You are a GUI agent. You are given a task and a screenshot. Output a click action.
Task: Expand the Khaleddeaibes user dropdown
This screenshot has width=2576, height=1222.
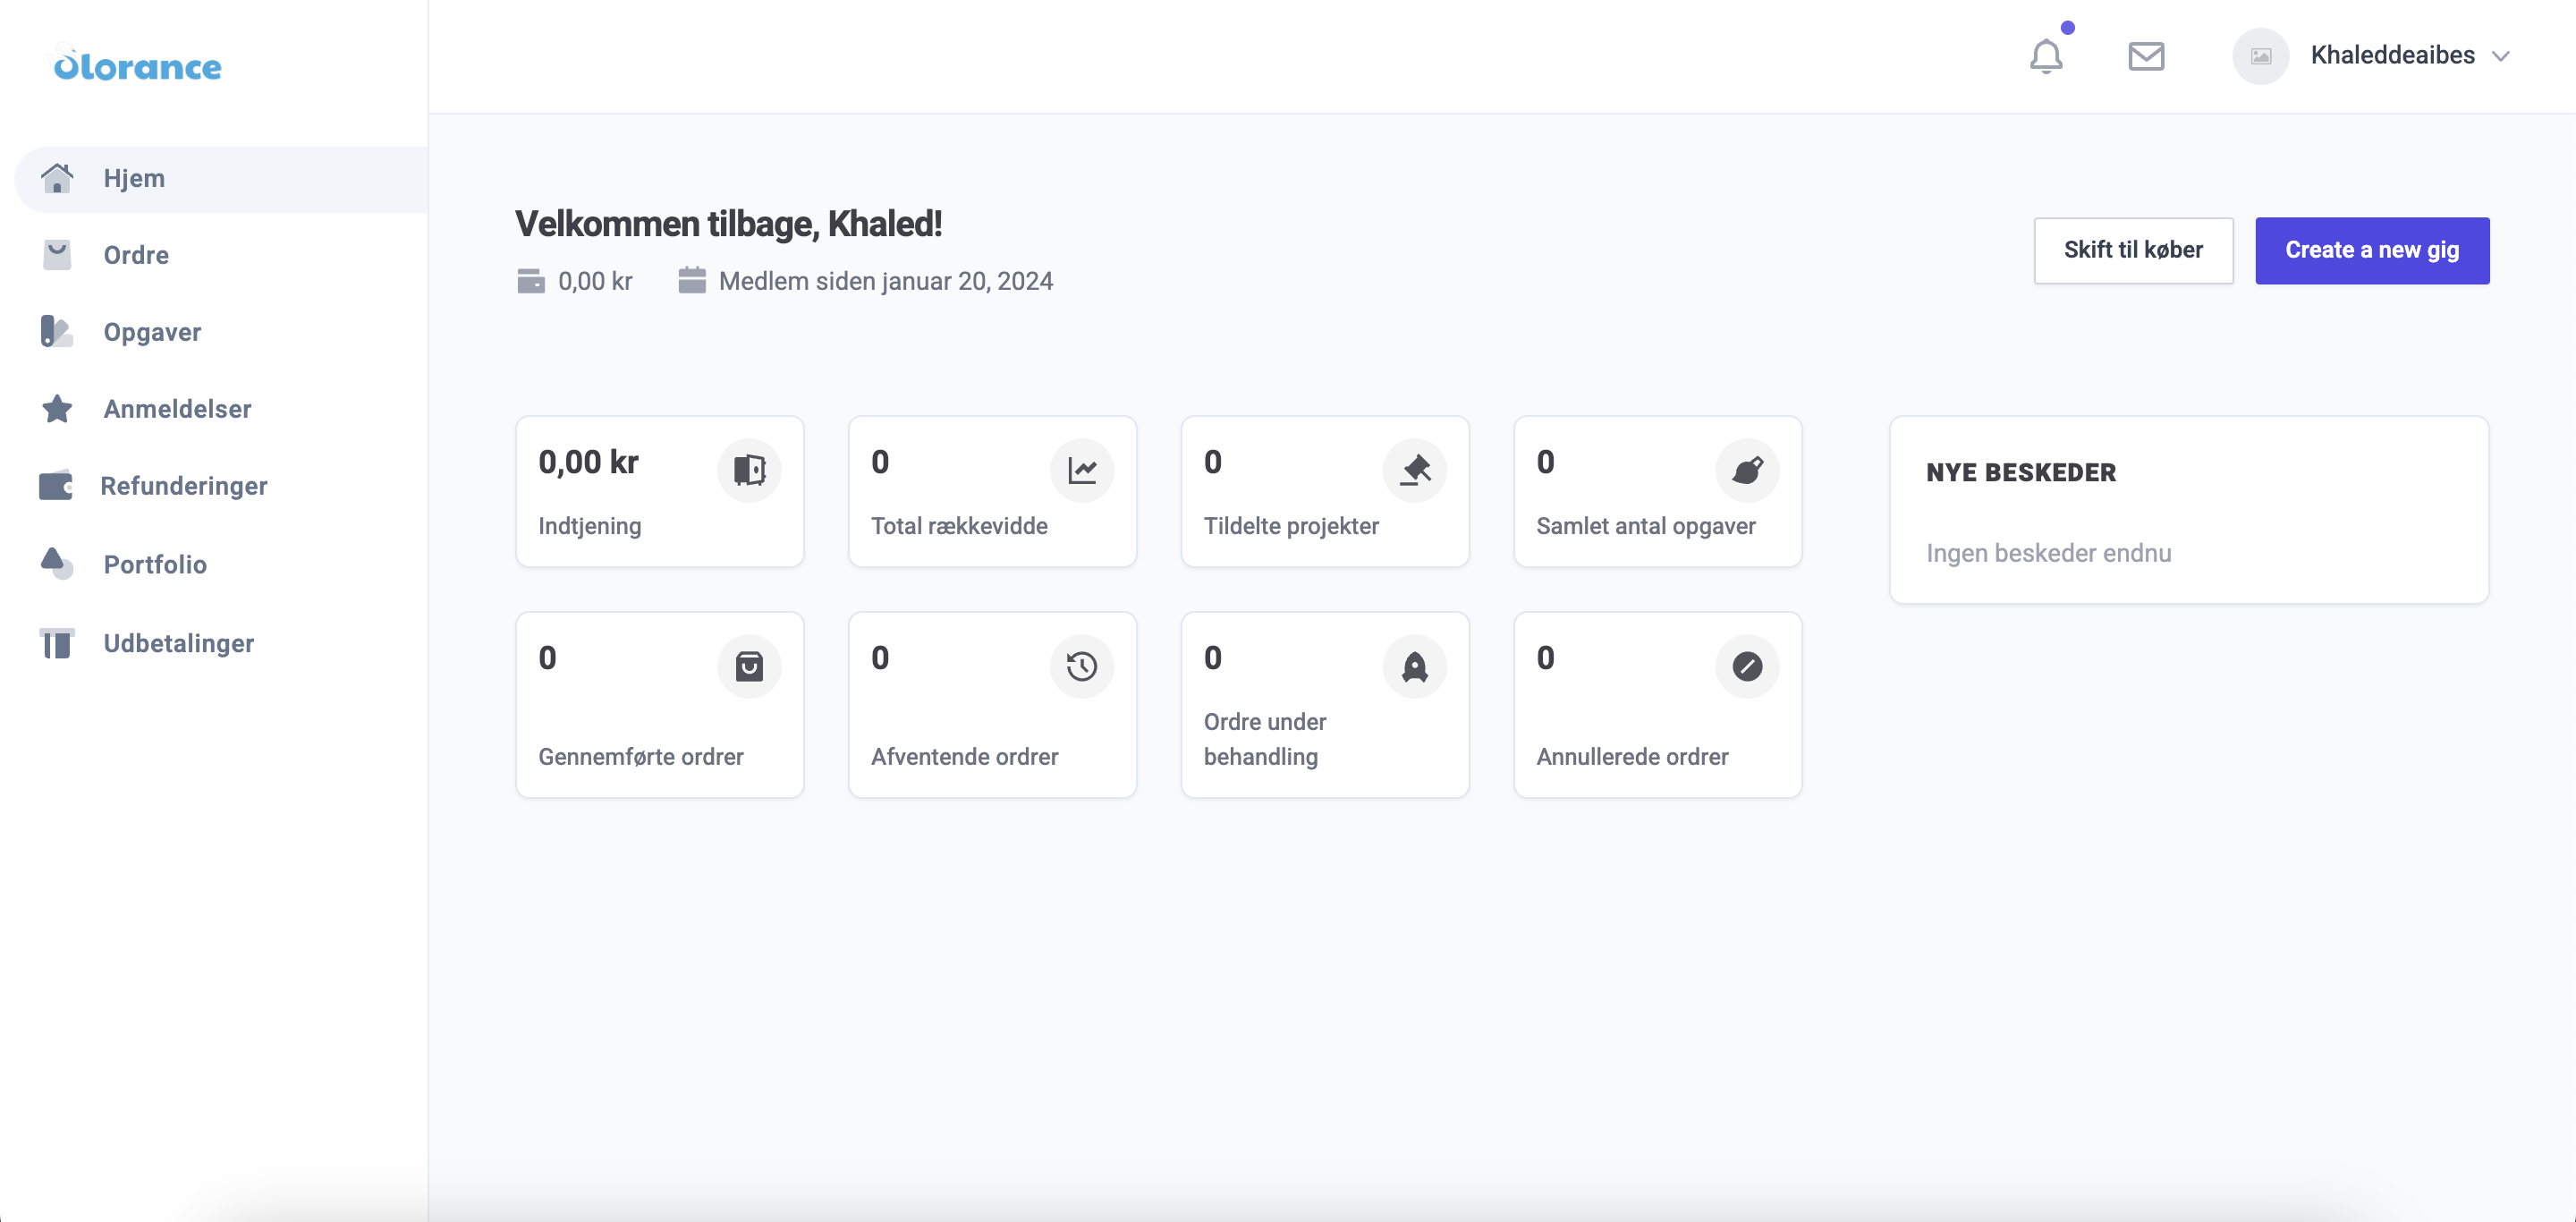pos(2500,56)
